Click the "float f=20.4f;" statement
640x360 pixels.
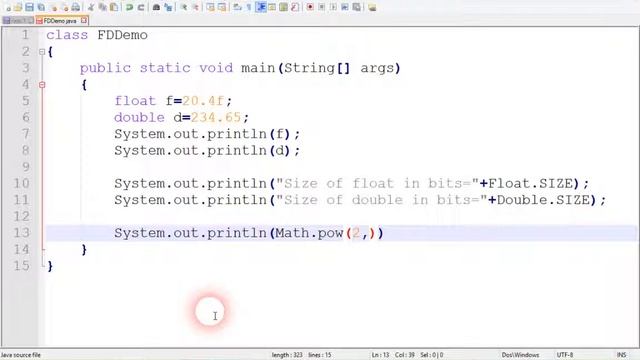[x=173, y=101]
